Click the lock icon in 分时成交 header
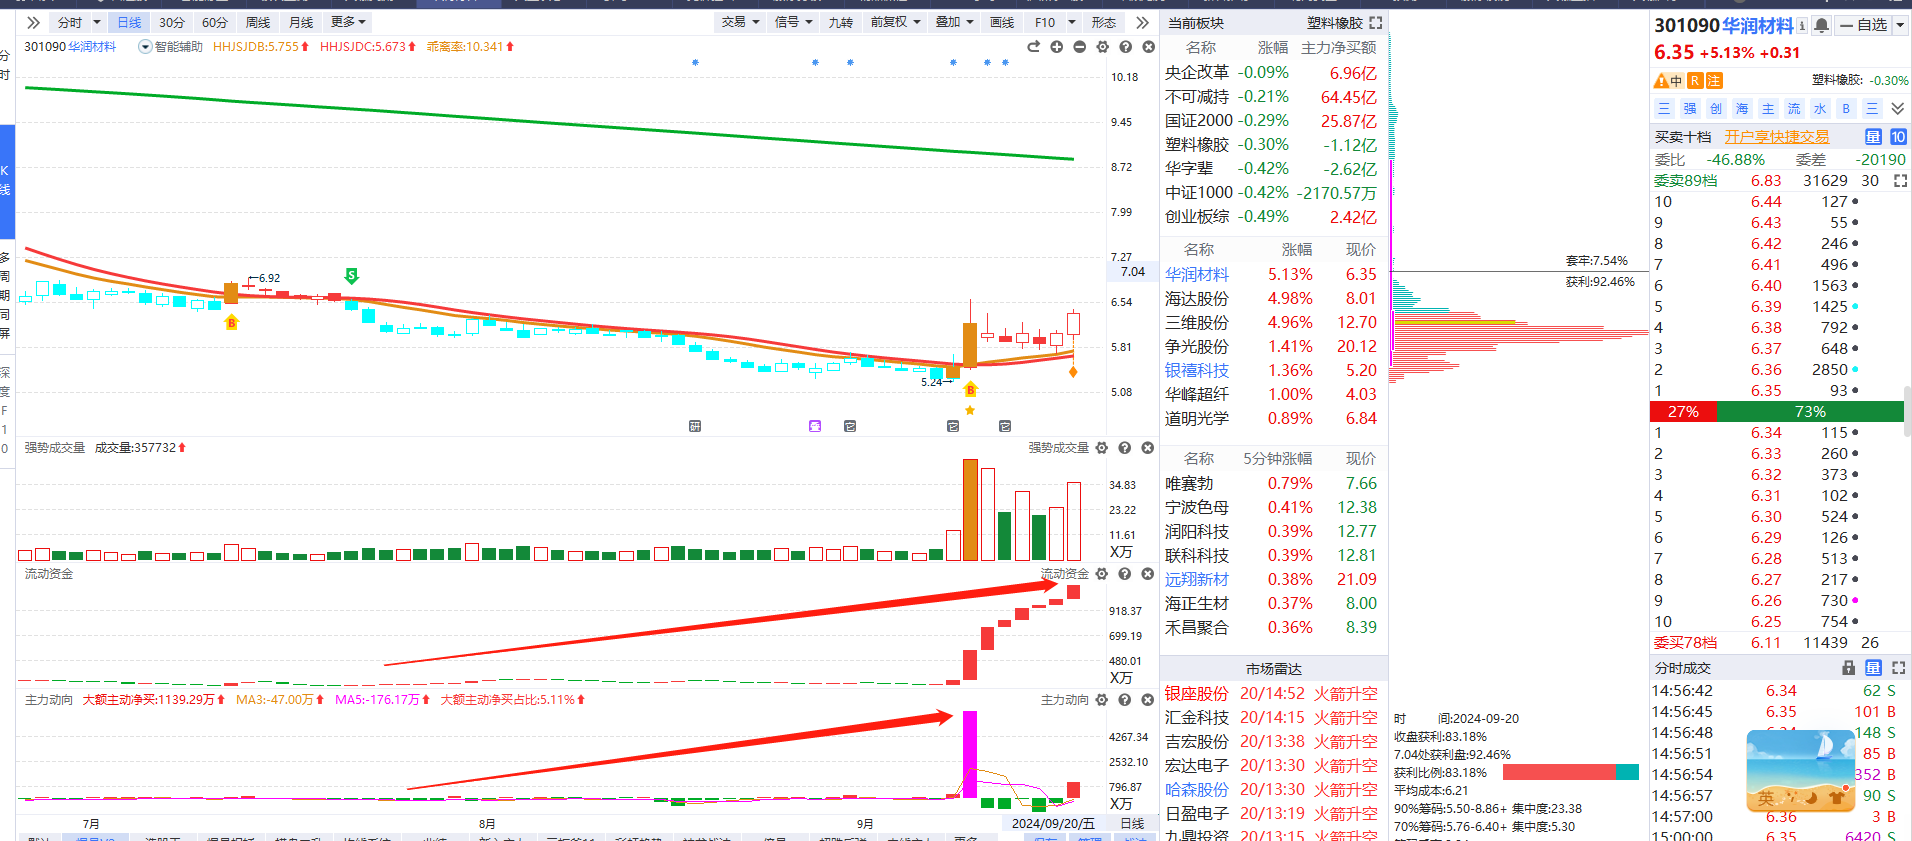 click(1849, 668)
